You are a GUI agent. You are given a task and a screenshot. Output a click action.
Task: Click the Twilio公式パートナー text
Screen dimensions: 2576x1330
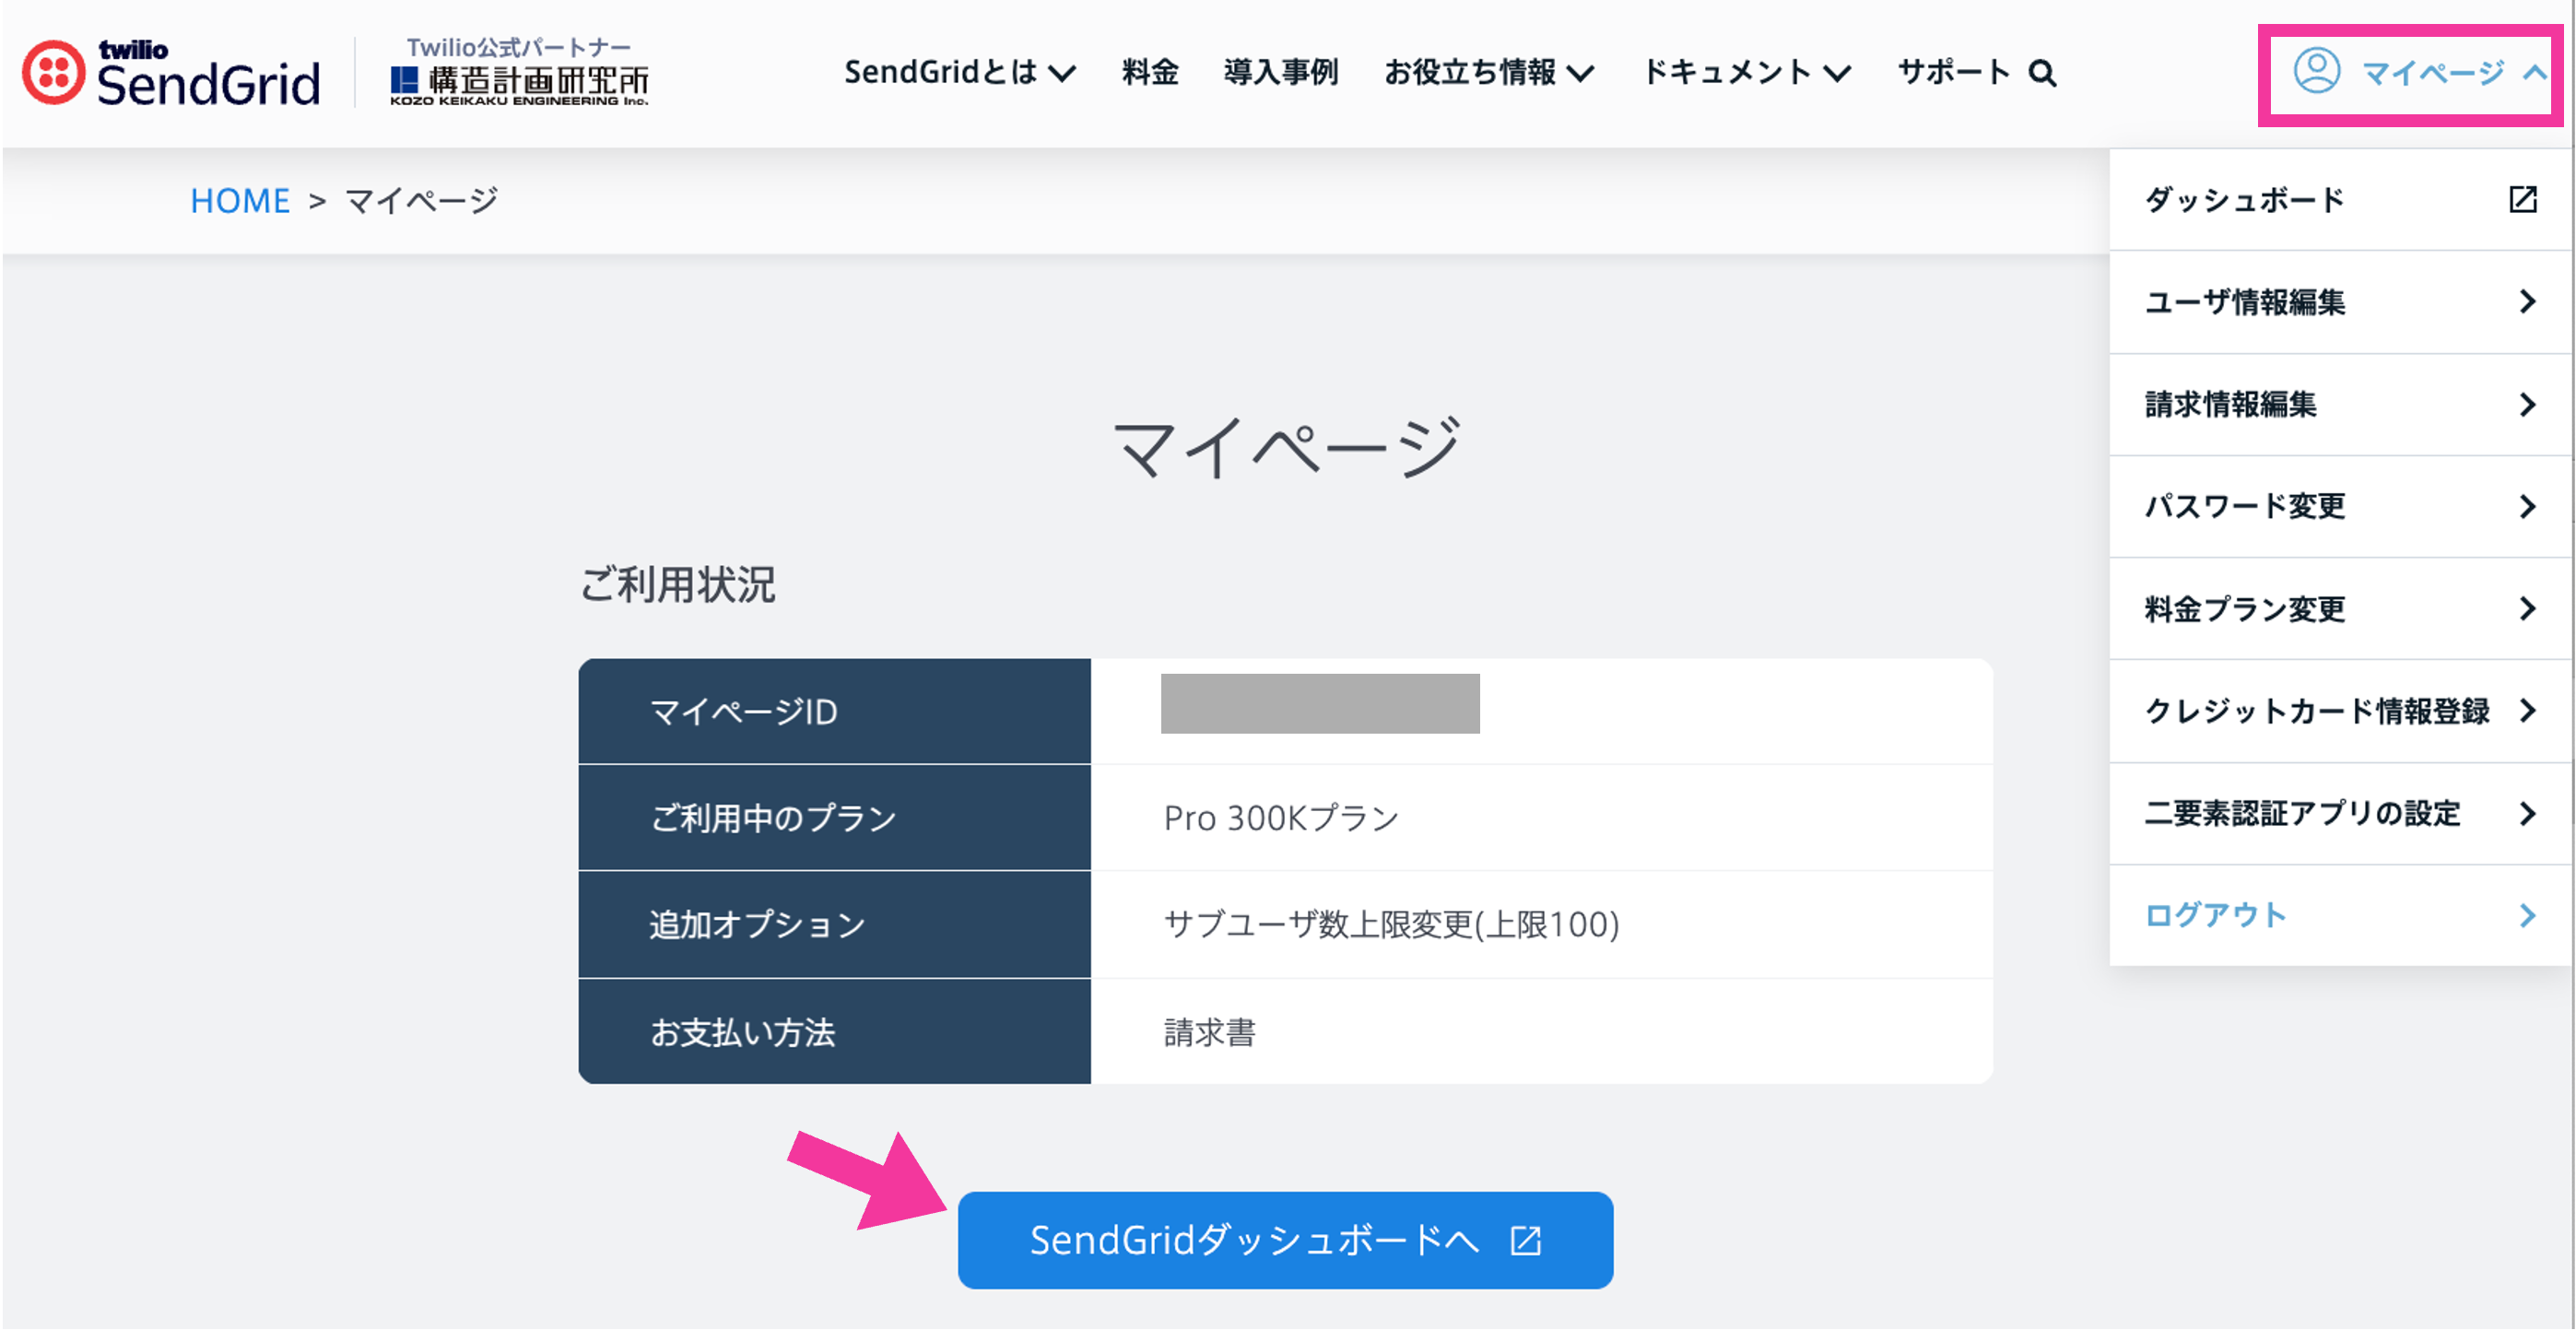[x=518, y=47]
